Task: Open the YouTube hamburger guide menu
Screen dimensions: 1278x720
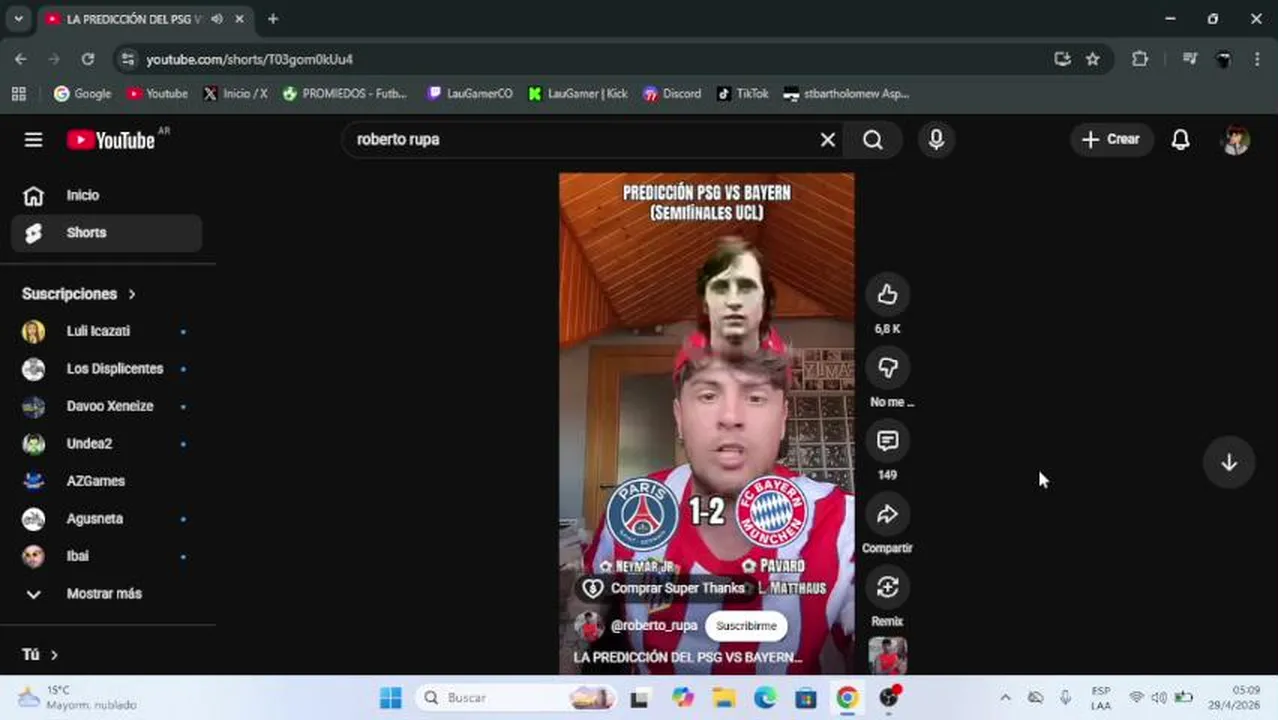Action: click(33, 140)
